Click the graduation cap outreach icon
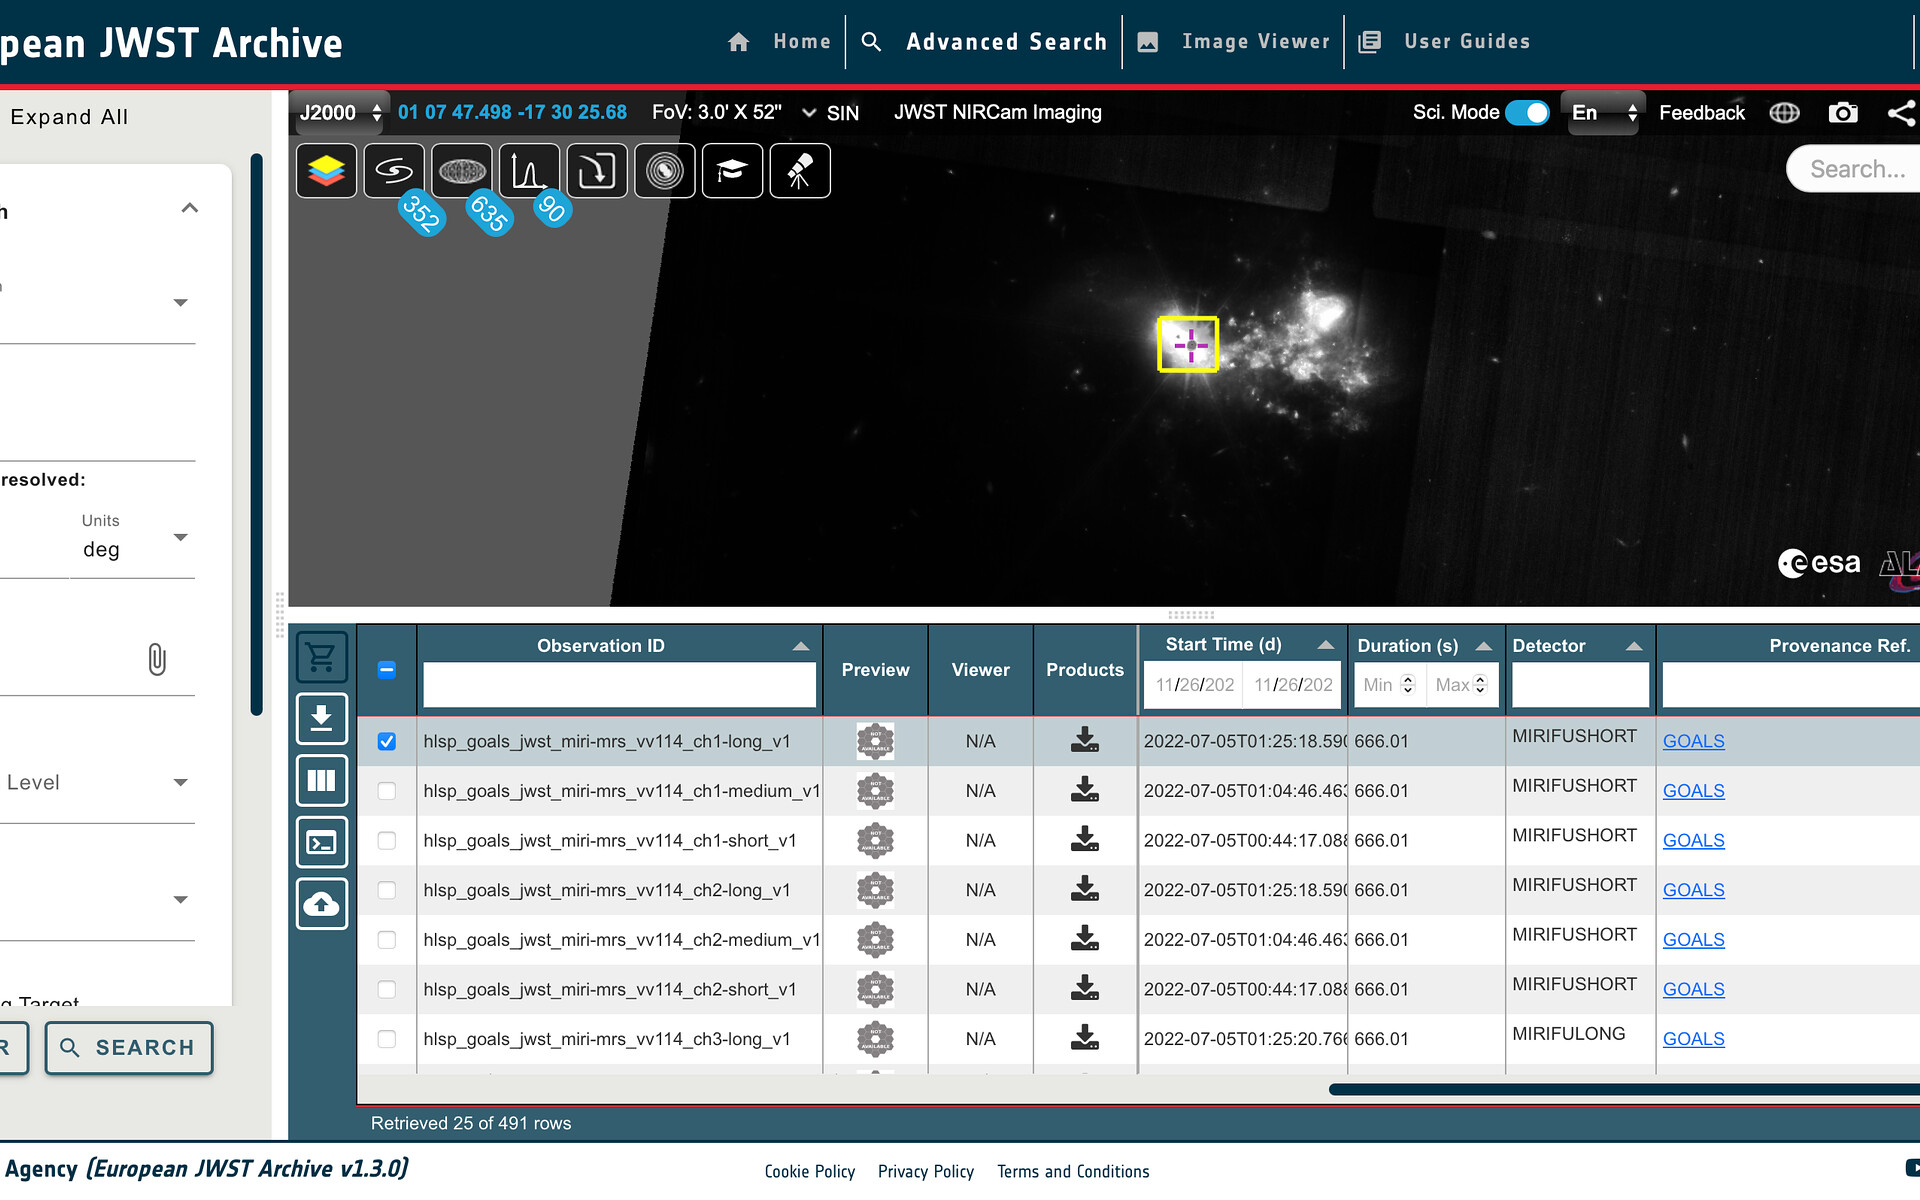The width and height of the screenshot is (1920, 1200). [x=732, y=171]
